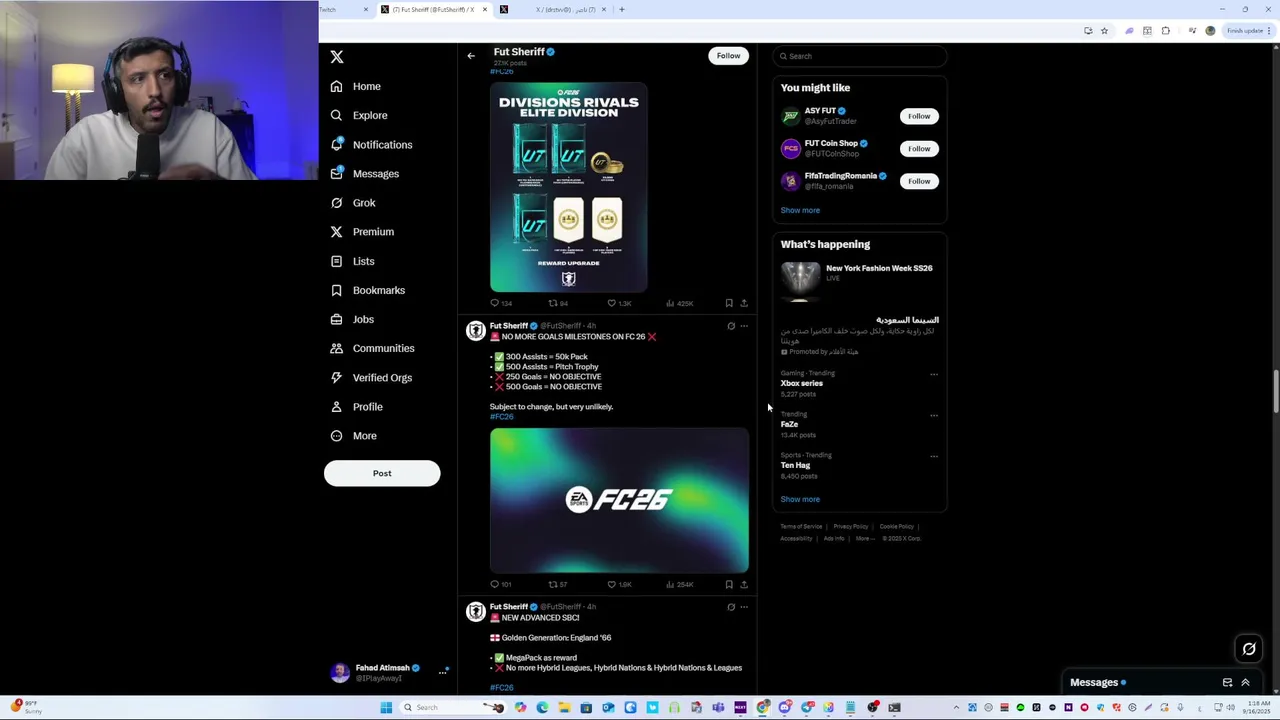
Task: Follow Fut Sheriff from the header
Action: (728, 56)
